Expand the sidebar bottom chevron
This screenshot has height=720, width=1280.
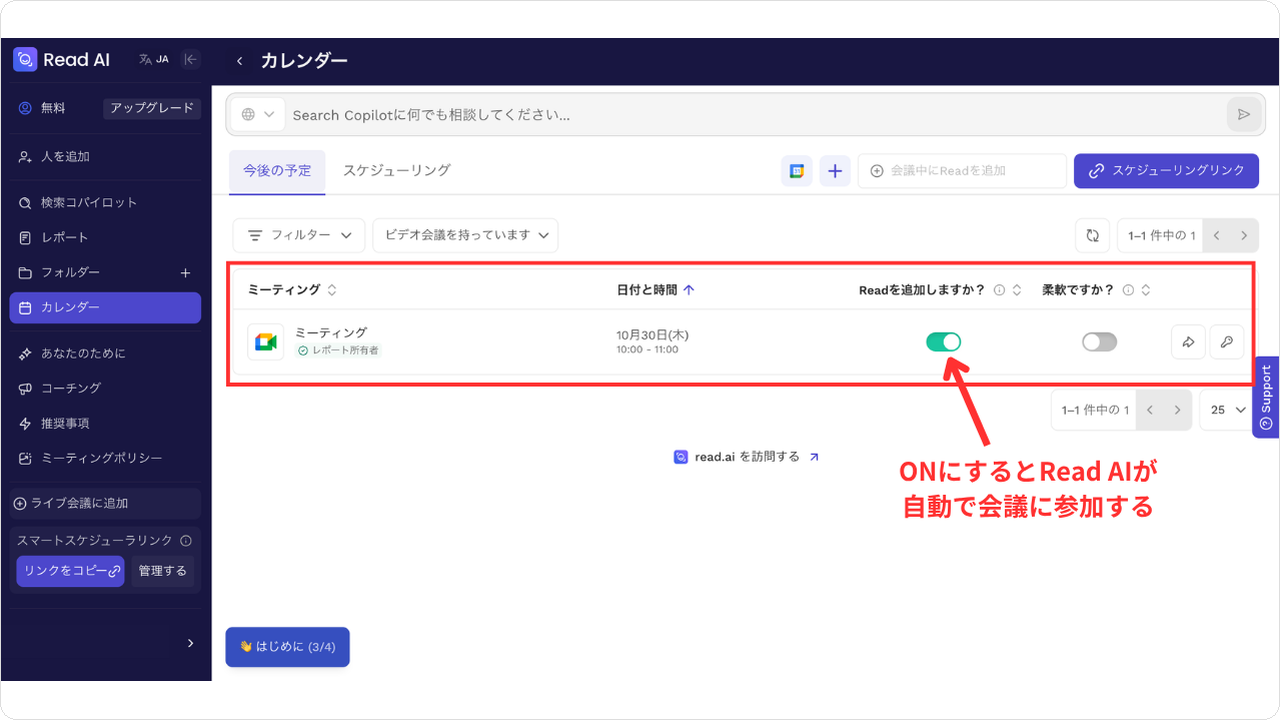(190, 643)
